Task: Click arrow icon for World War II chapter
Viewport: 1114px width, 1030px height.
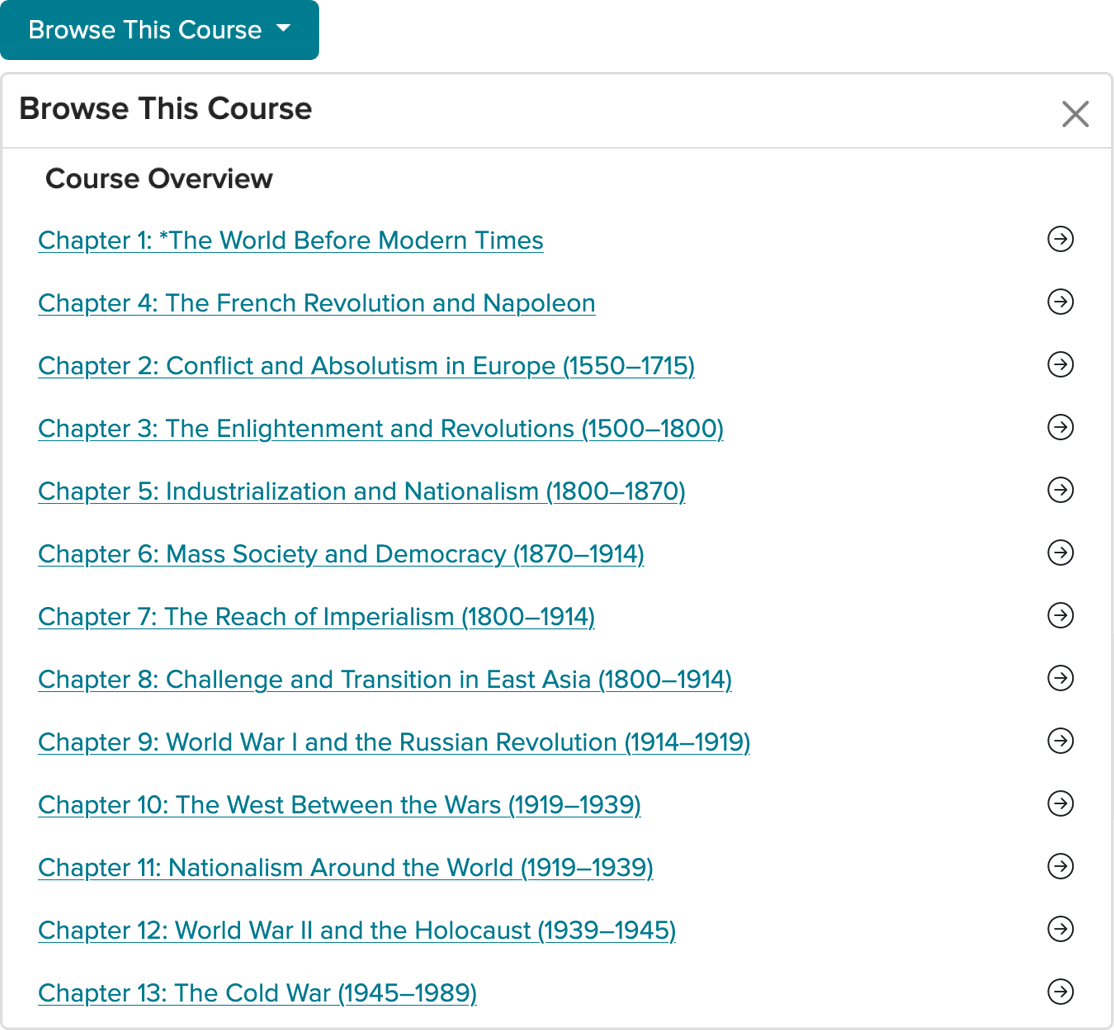Action: coord(1060,929)
